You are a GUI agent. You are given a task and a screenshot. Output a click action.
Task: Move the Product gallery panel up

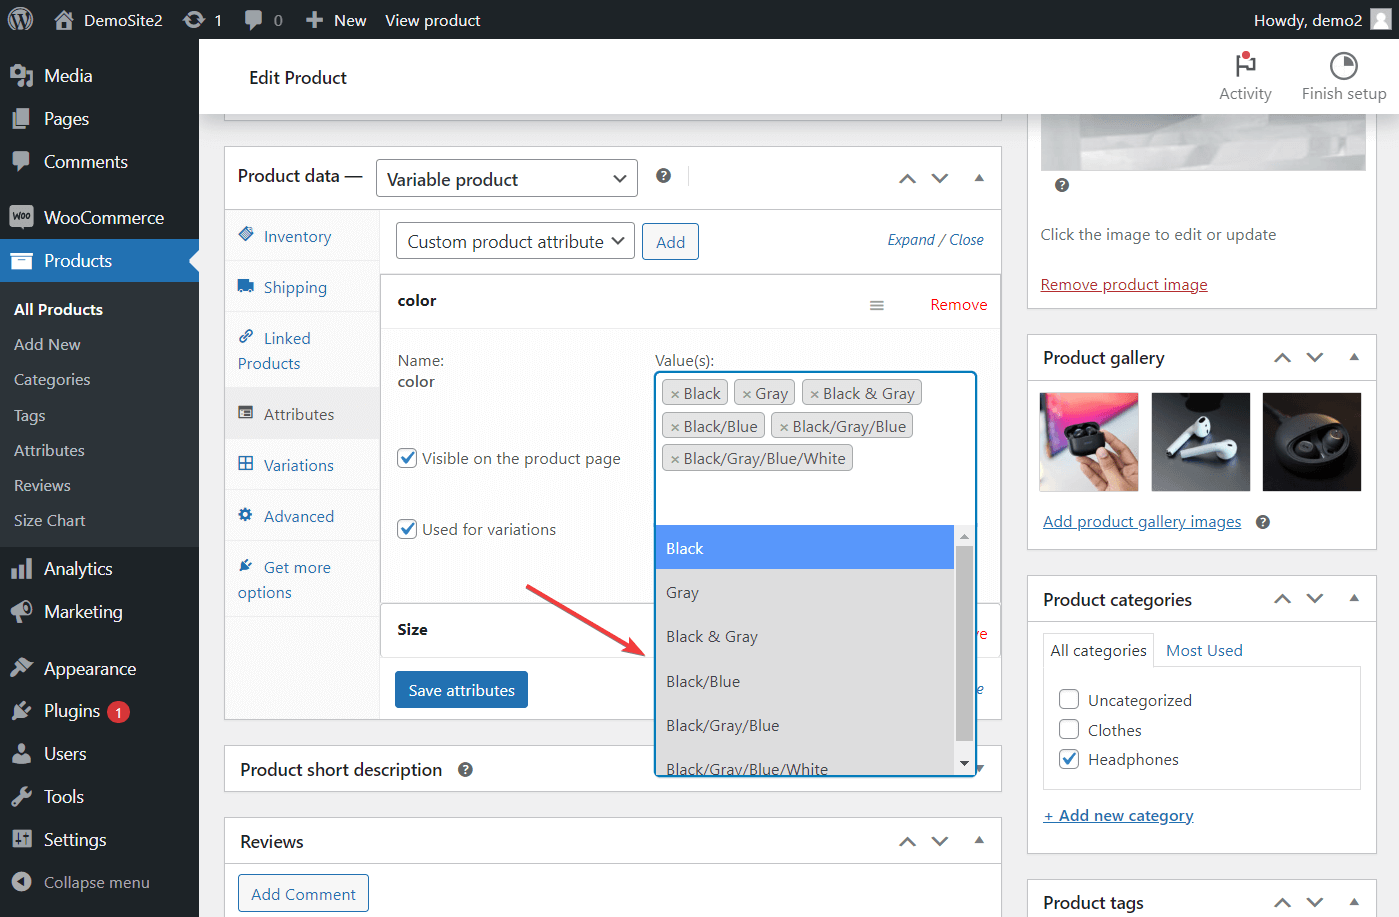coord(1282,358)
